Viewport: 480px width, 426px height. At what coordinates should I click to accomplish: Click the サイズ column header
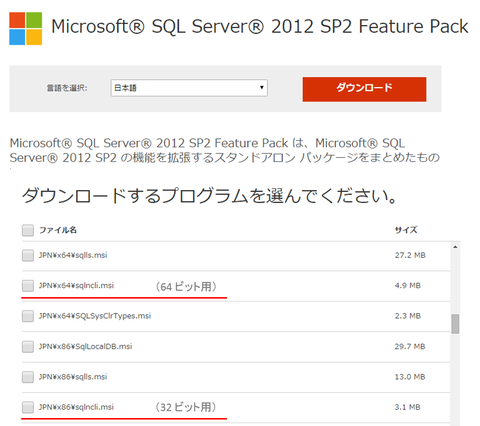click(406, 230)
